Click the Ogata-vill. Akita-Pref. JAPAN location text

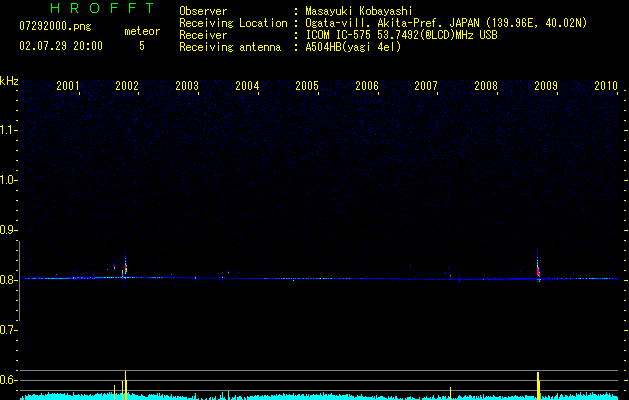pos(446,23)
